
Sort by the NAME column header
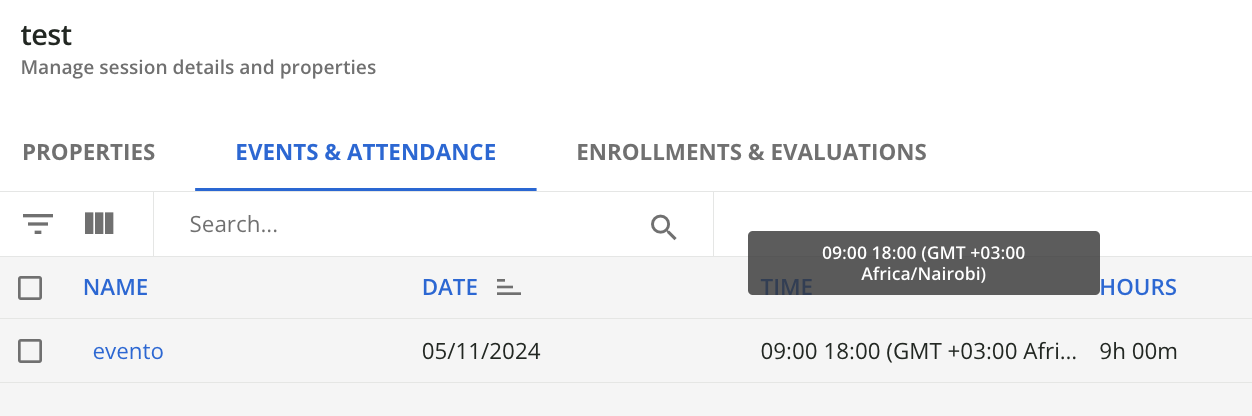[116, 288]
